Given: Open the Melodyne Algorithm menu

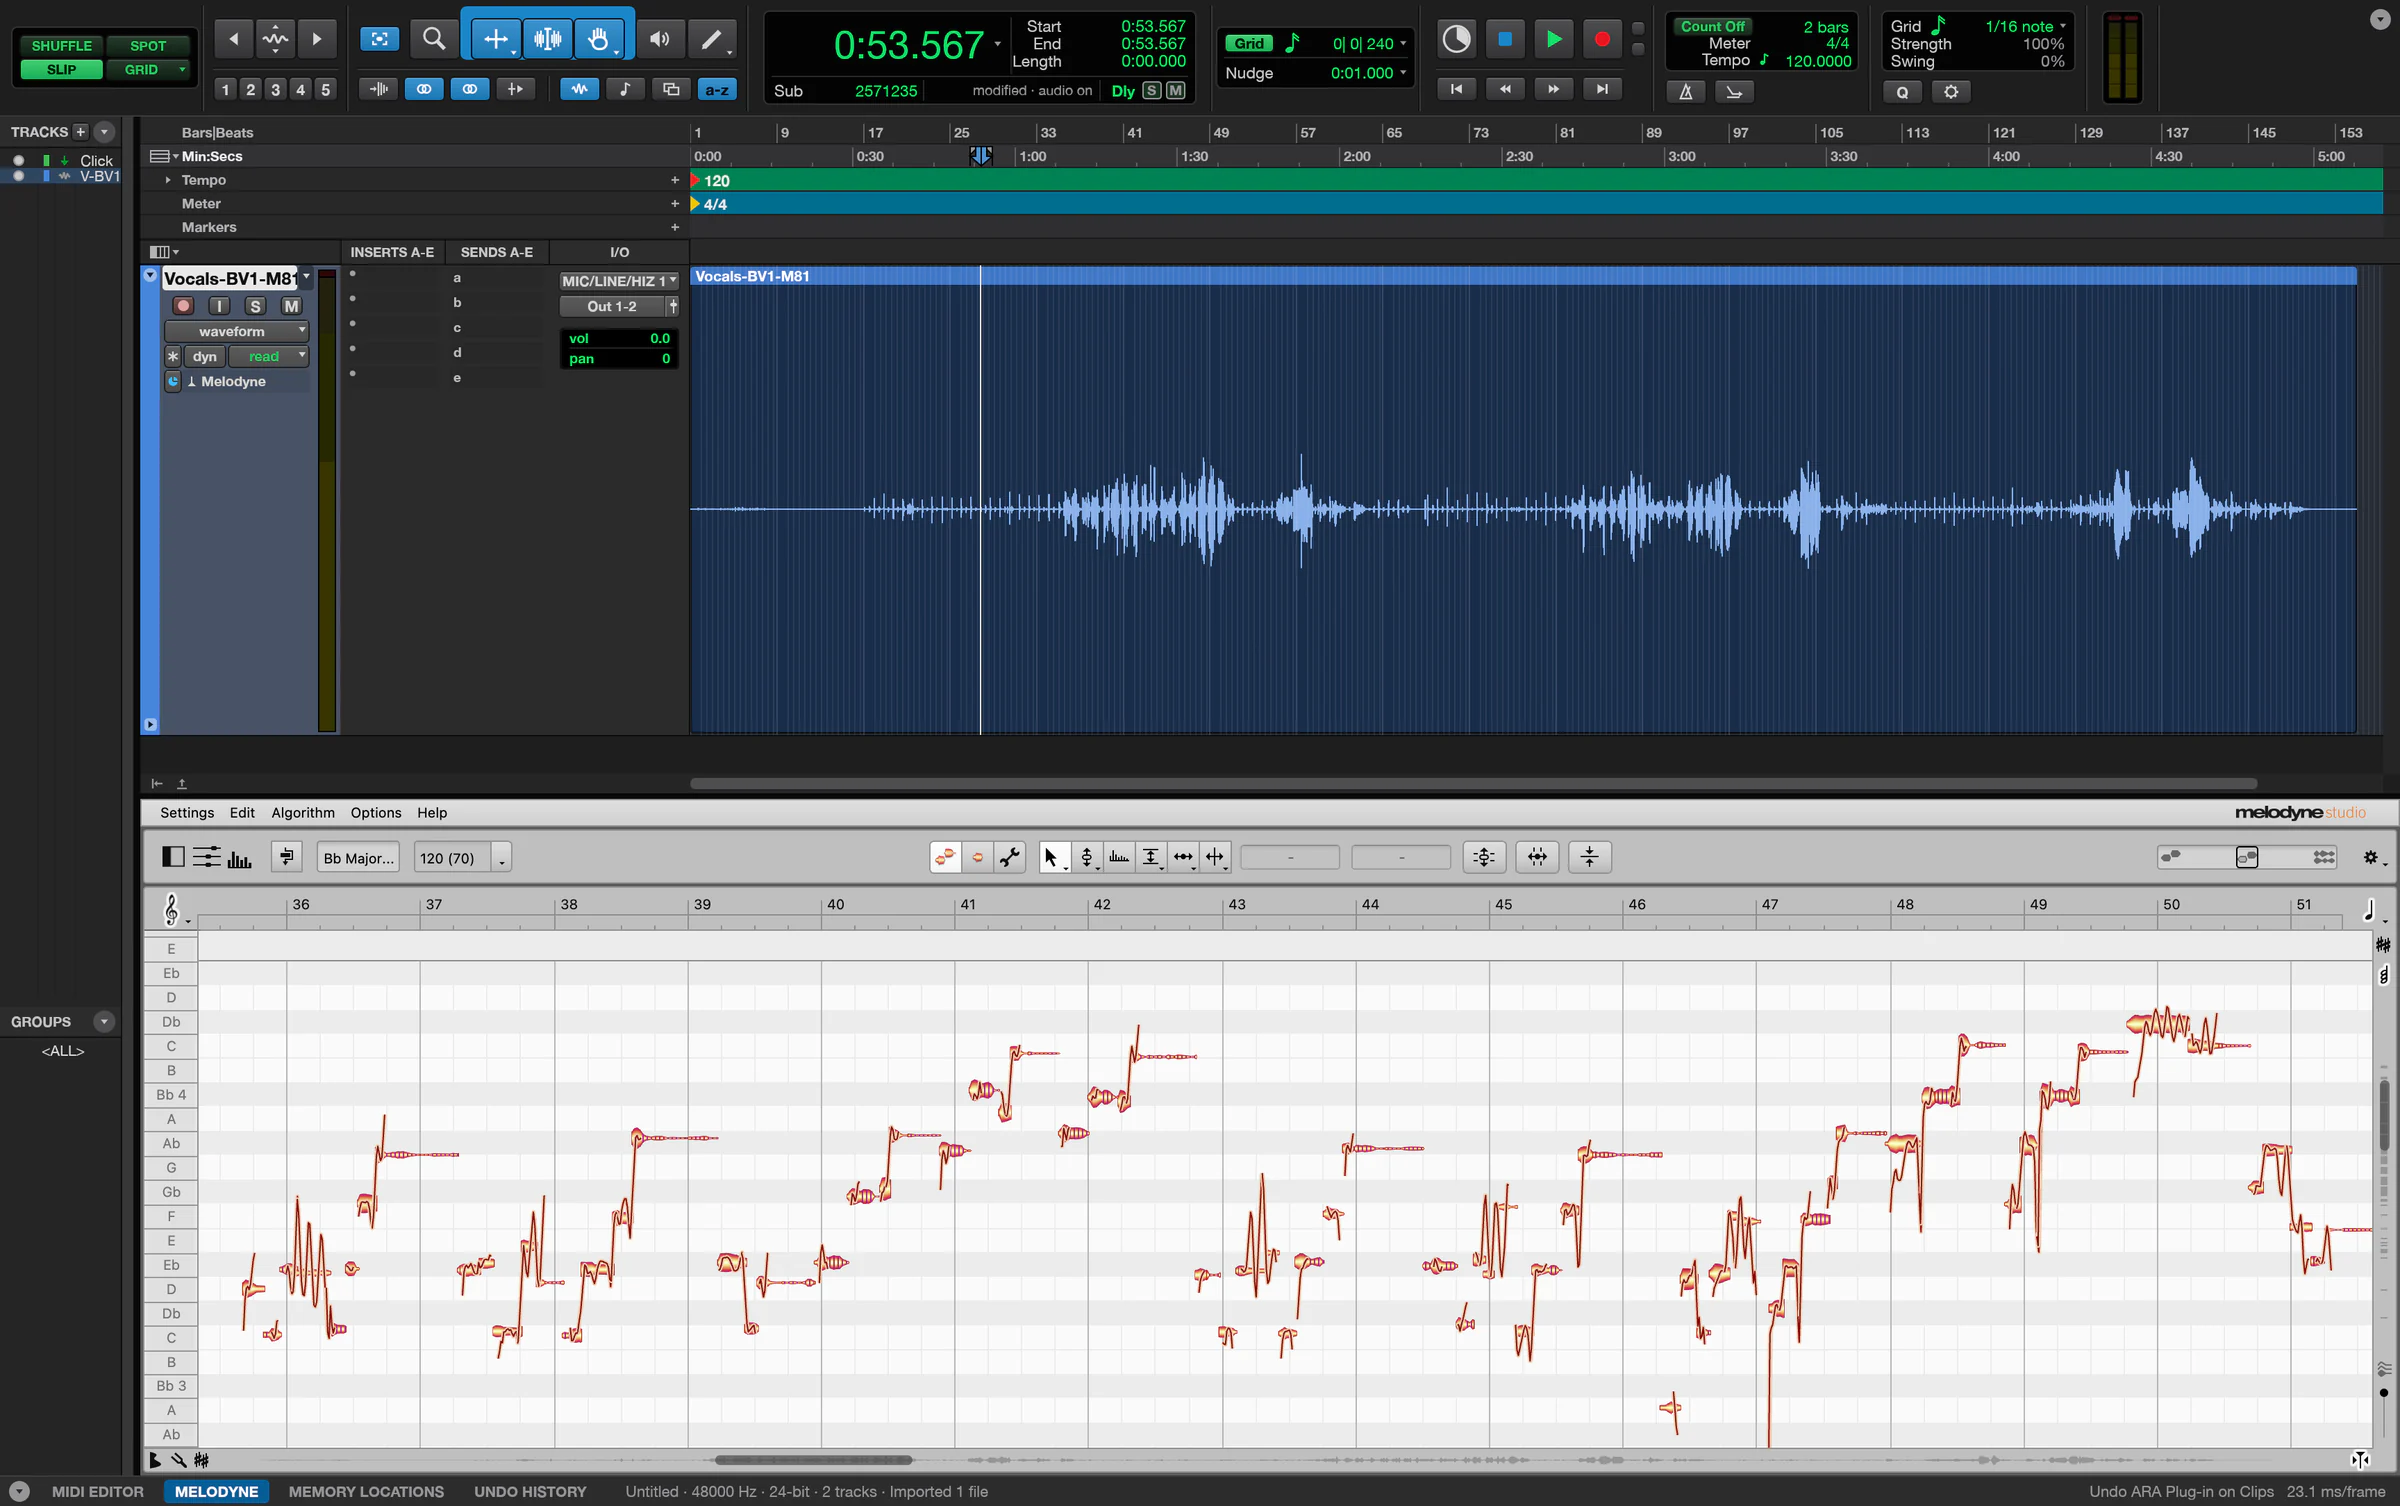Looking at the screenshot, I should [303, 812].
